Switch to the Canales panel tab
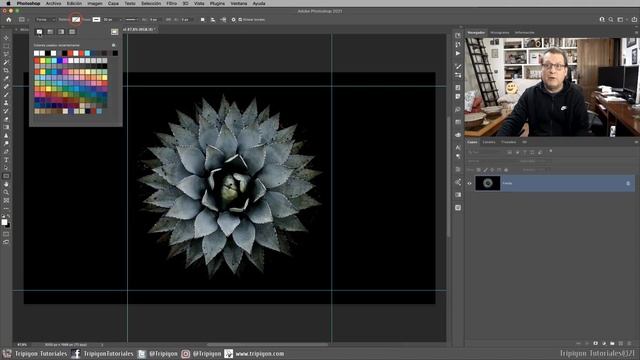 (x=489, y=142)
